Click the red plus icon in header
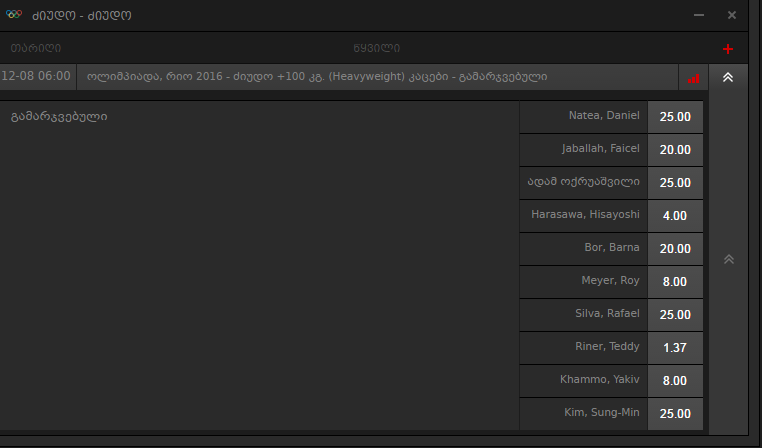 pyautogui.click(x=727, y=49)
